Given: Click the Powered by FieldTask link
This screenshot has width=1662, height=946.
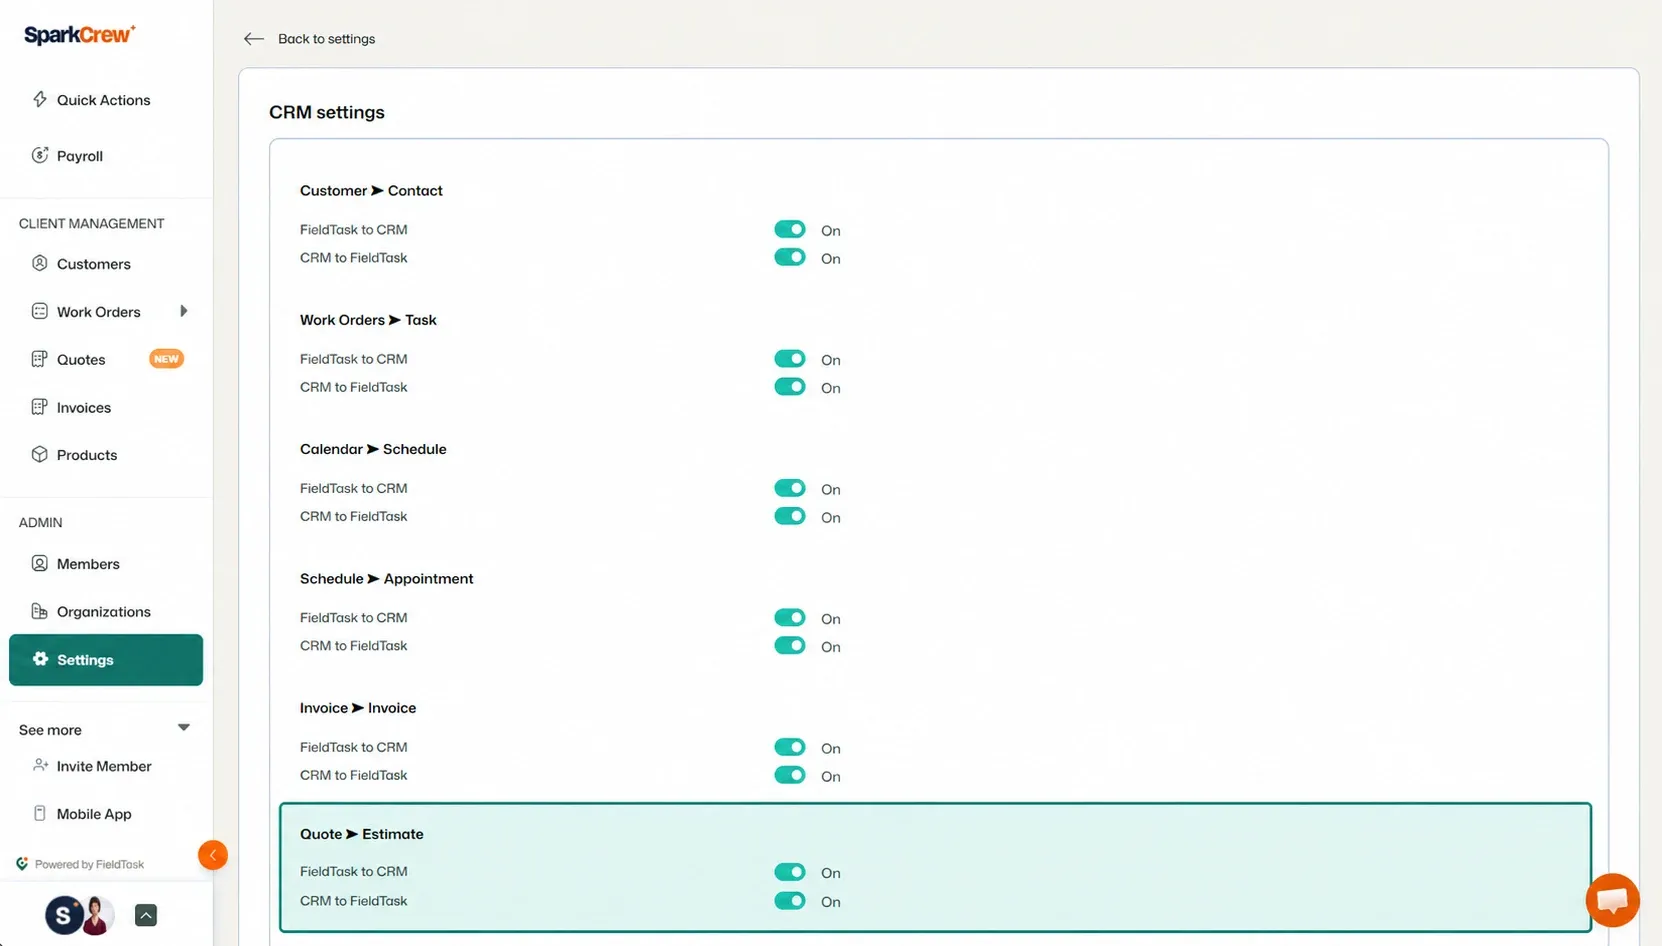Looking at the screenshot, I should coord(80,864).
